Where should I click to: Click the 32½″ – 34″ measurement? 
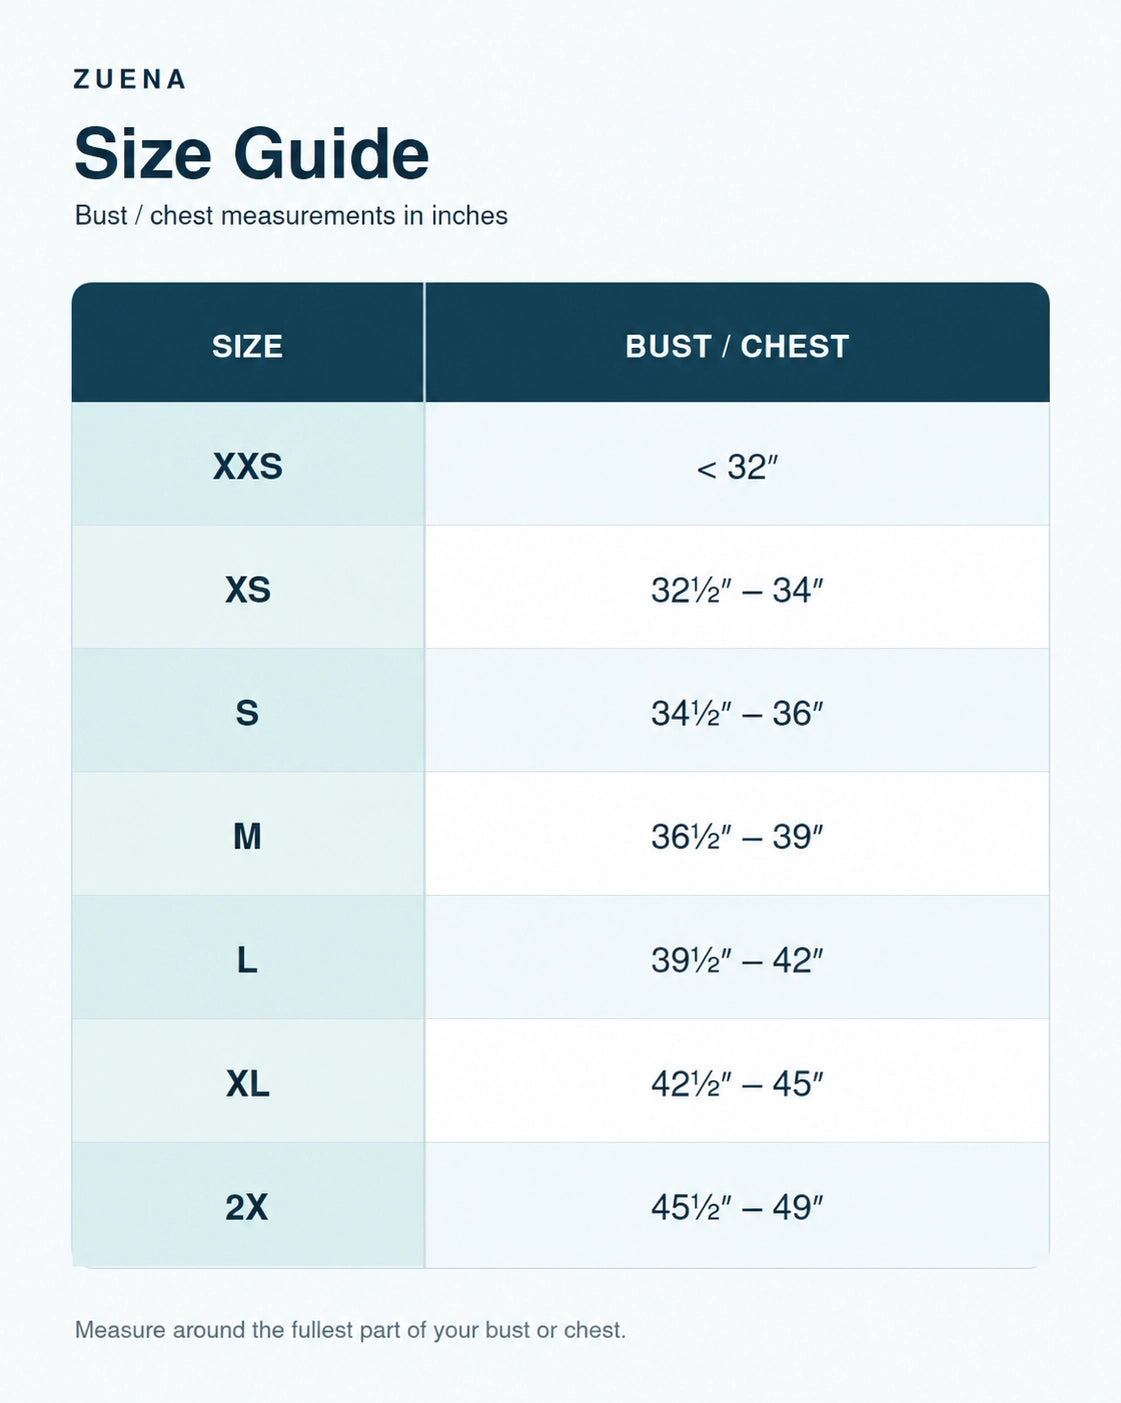738,590
